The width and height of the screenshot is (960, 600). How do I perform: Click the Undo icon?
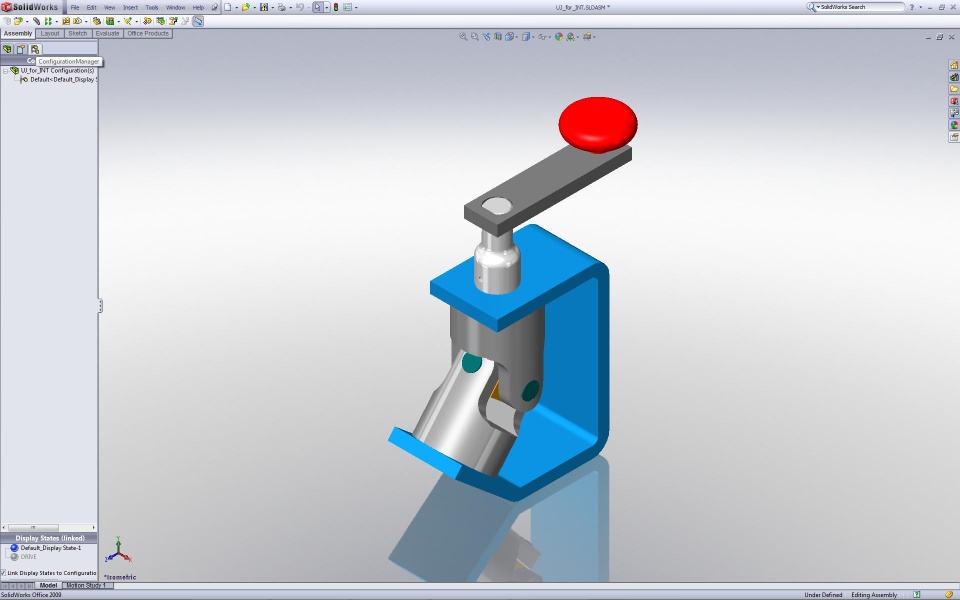point(300,7)
